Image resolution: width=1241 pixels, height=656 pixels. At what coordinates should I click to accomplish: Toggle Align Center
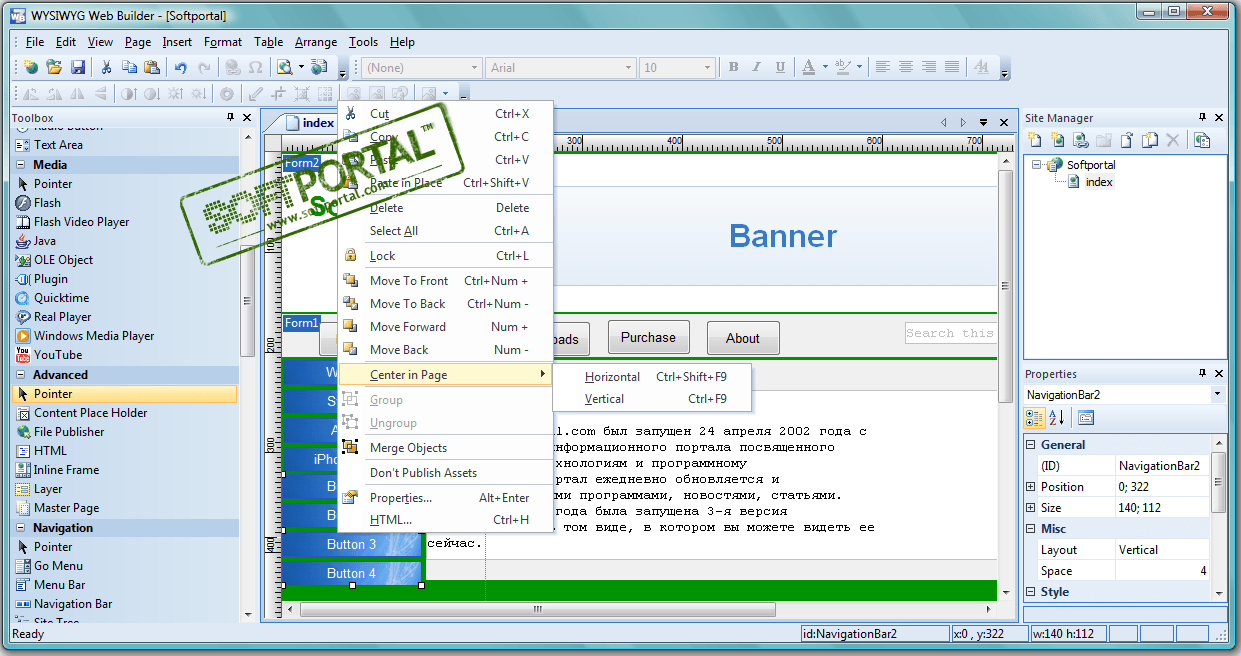[x=906, y=67]
